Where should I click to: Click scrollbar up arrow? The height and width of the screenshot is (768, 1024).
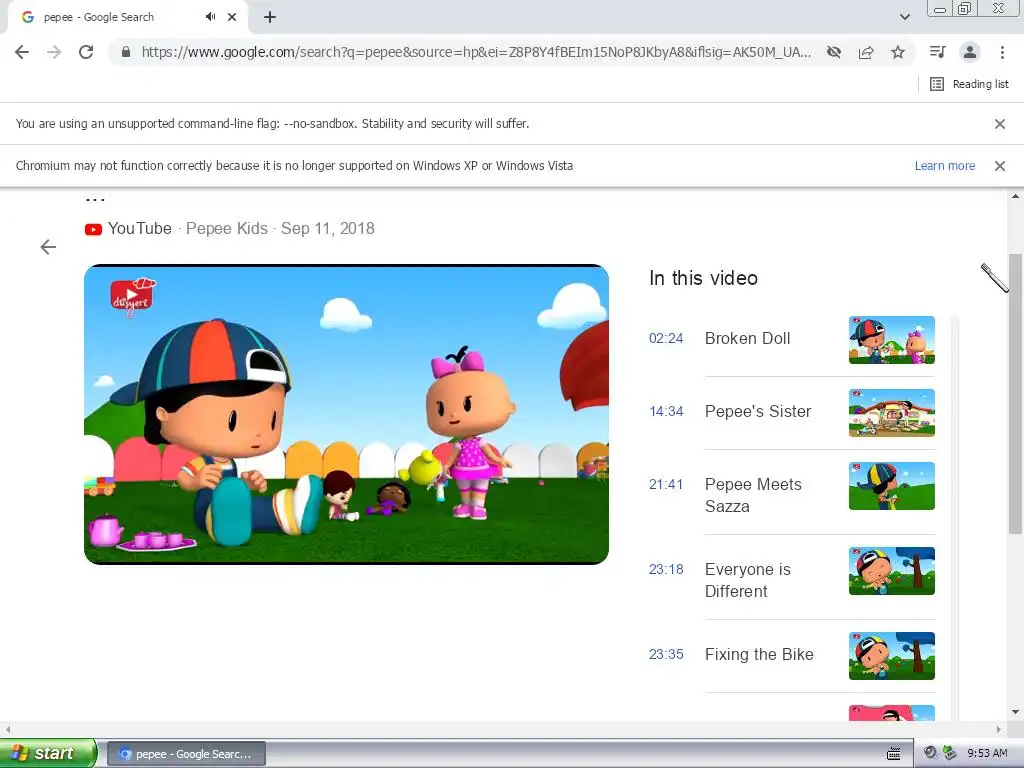click(x=1015, y=196)
